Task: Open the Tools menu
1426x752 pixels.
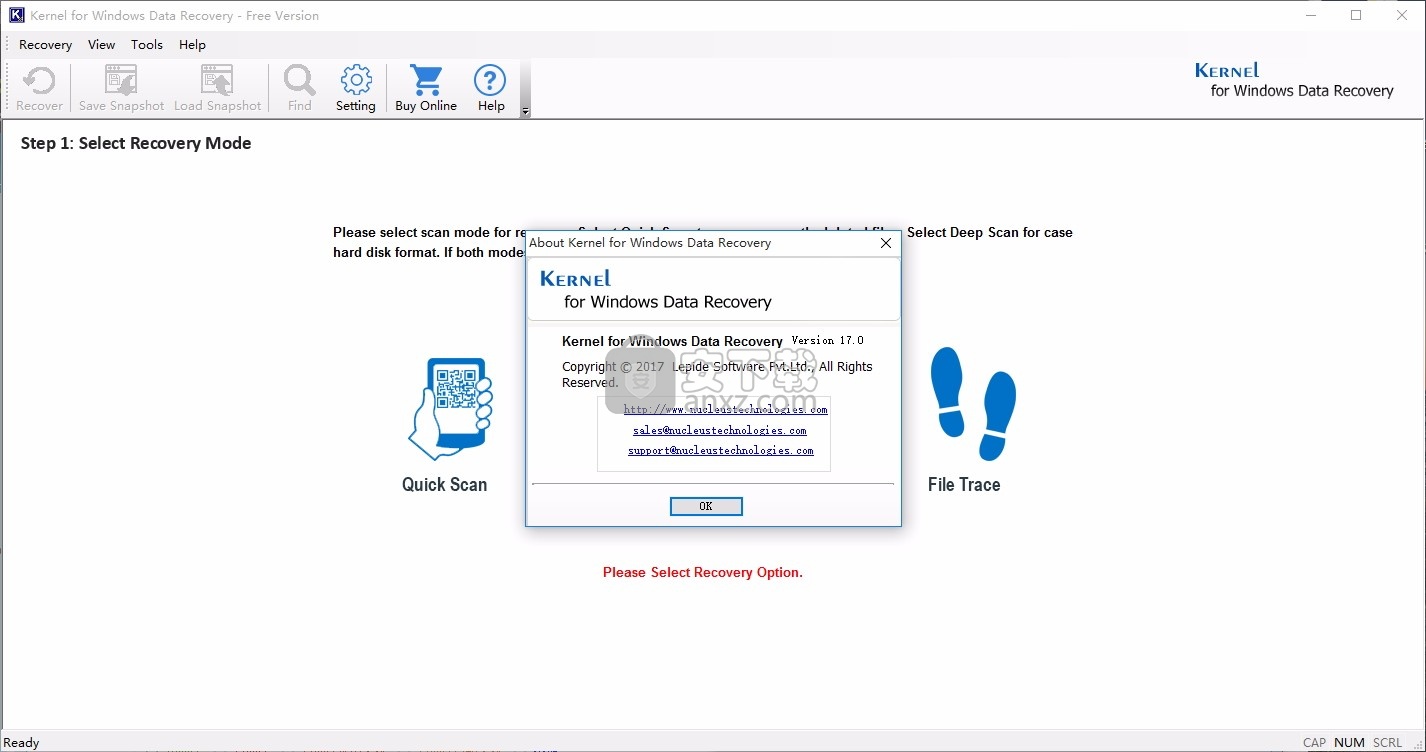Action: coord(147,45)
